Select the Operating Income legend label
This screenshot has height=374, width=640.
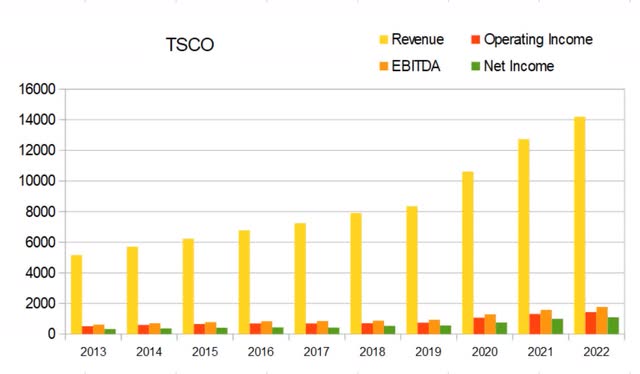[538, 40]
